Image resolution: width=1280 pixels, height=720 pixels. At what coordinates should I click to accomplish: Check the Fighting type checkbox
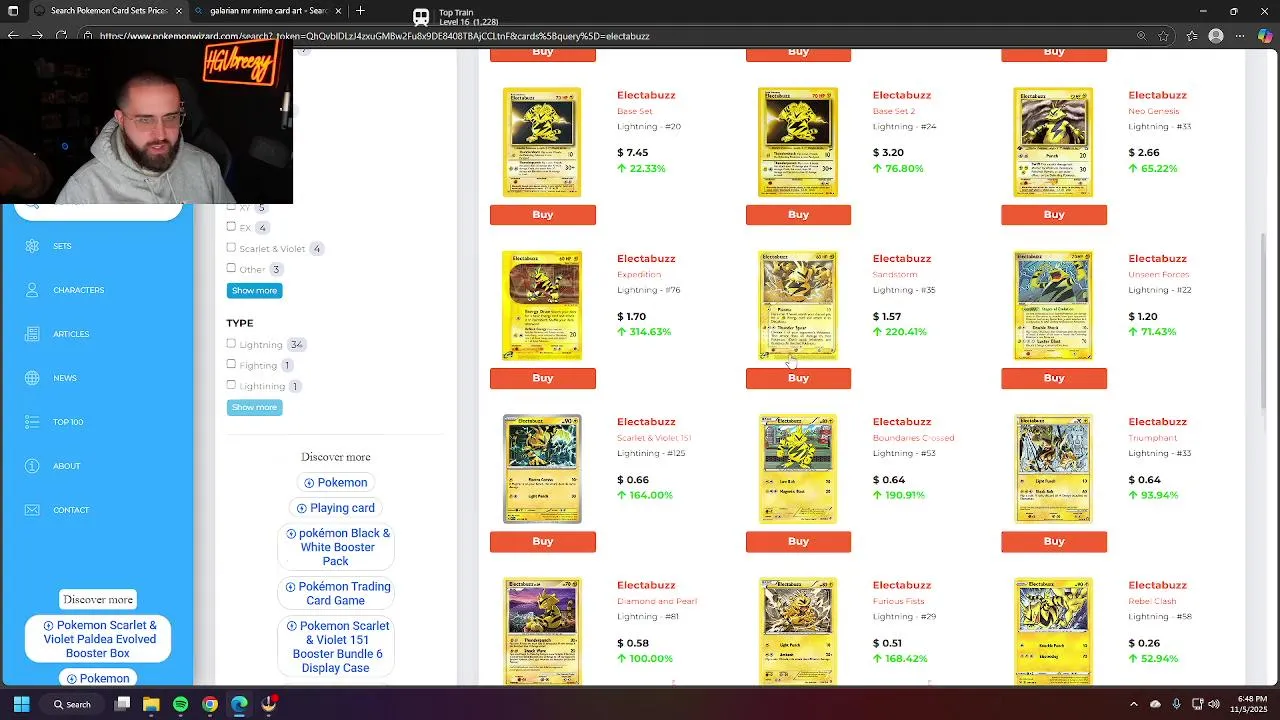pos(231,364)
